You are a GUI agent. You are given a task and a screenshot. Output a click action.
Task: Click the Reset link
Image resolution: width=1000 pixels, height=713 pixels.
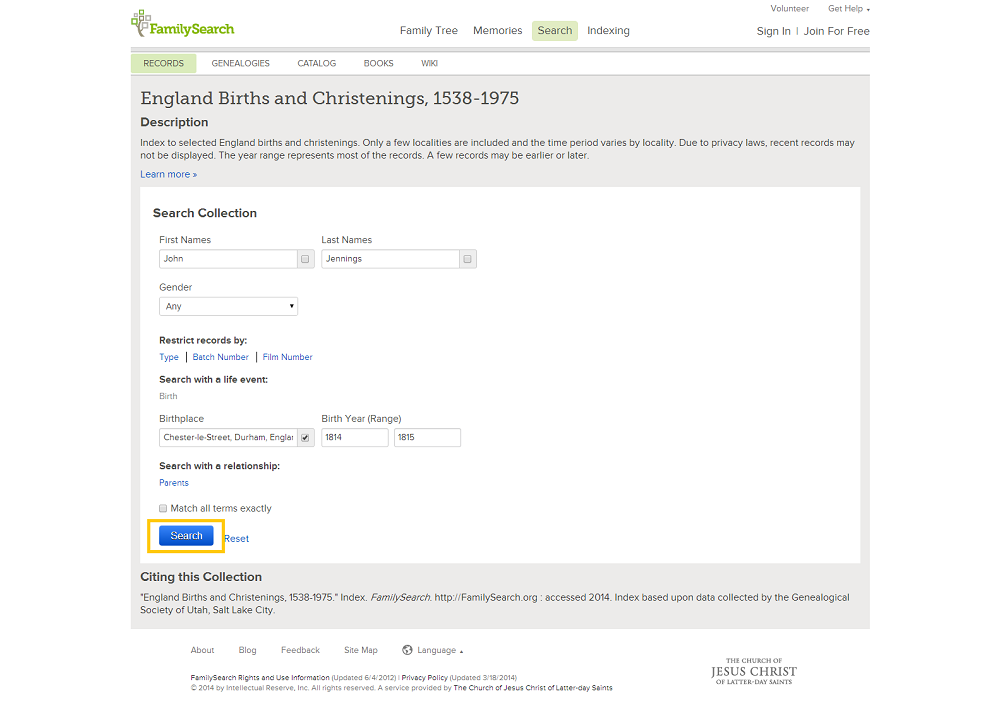237,539
